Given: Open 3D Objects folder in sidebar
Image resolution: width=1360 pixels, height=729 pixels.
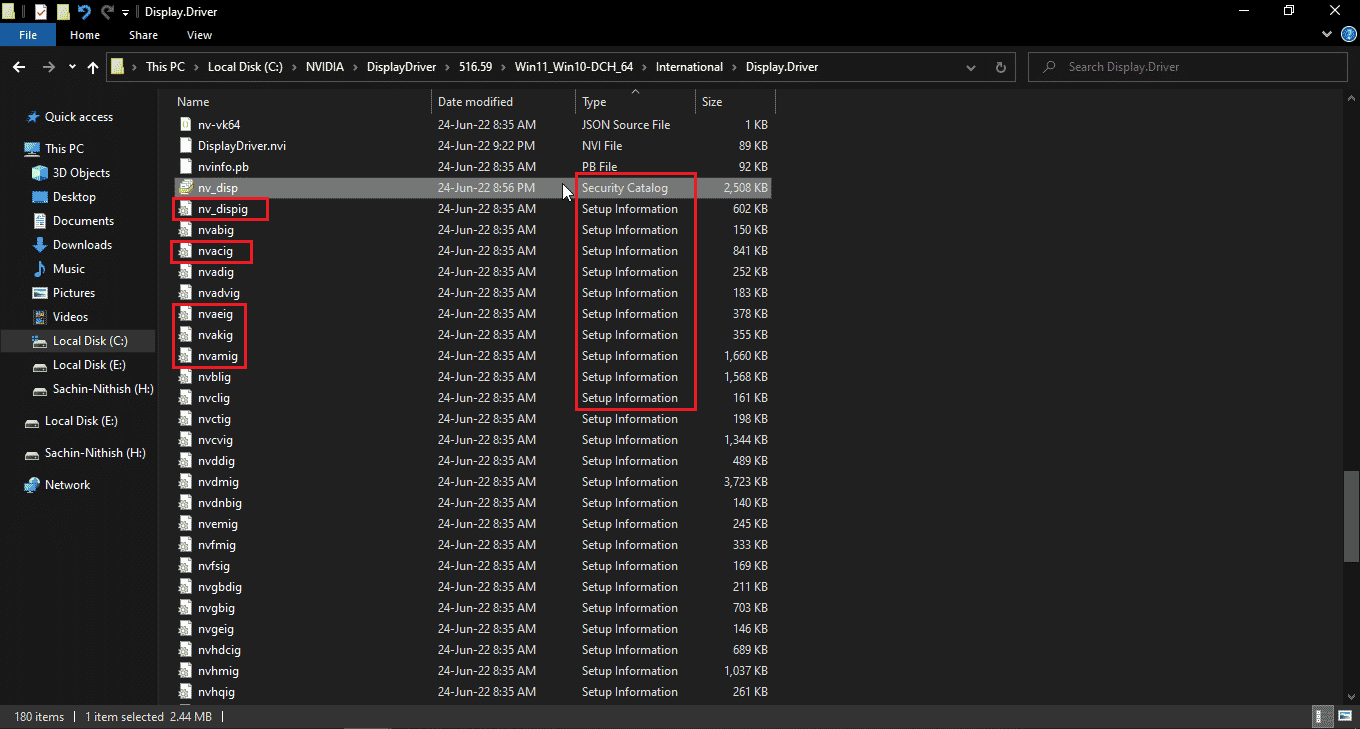Looking at the screenshot, I should pyautogui.click(x=81, y=173).
